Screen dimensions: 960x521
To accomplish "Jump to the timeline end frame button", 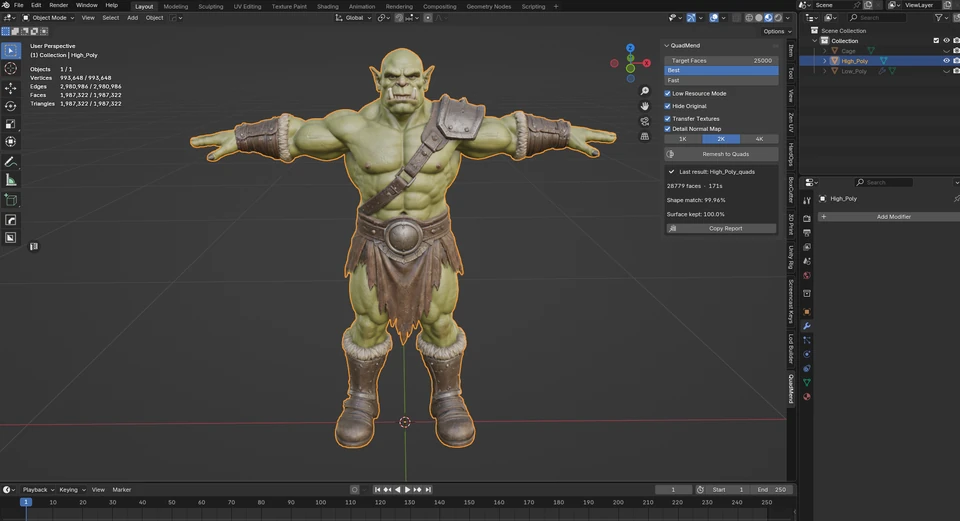I will [x=428, y=490].
